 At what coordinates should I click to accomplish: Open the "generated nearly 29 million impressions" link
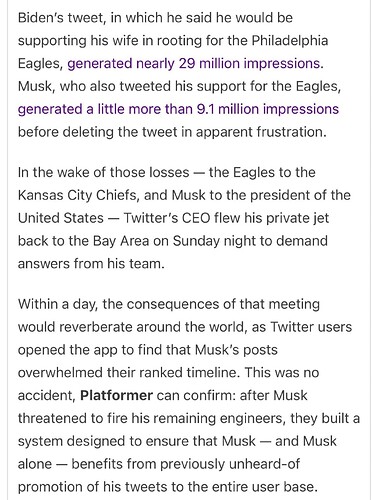click(195, 64)
